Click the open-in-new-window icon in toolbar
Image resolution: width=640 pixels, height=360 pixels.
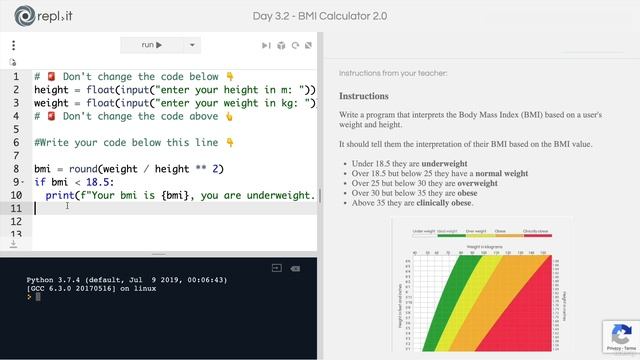pos(309,45)
